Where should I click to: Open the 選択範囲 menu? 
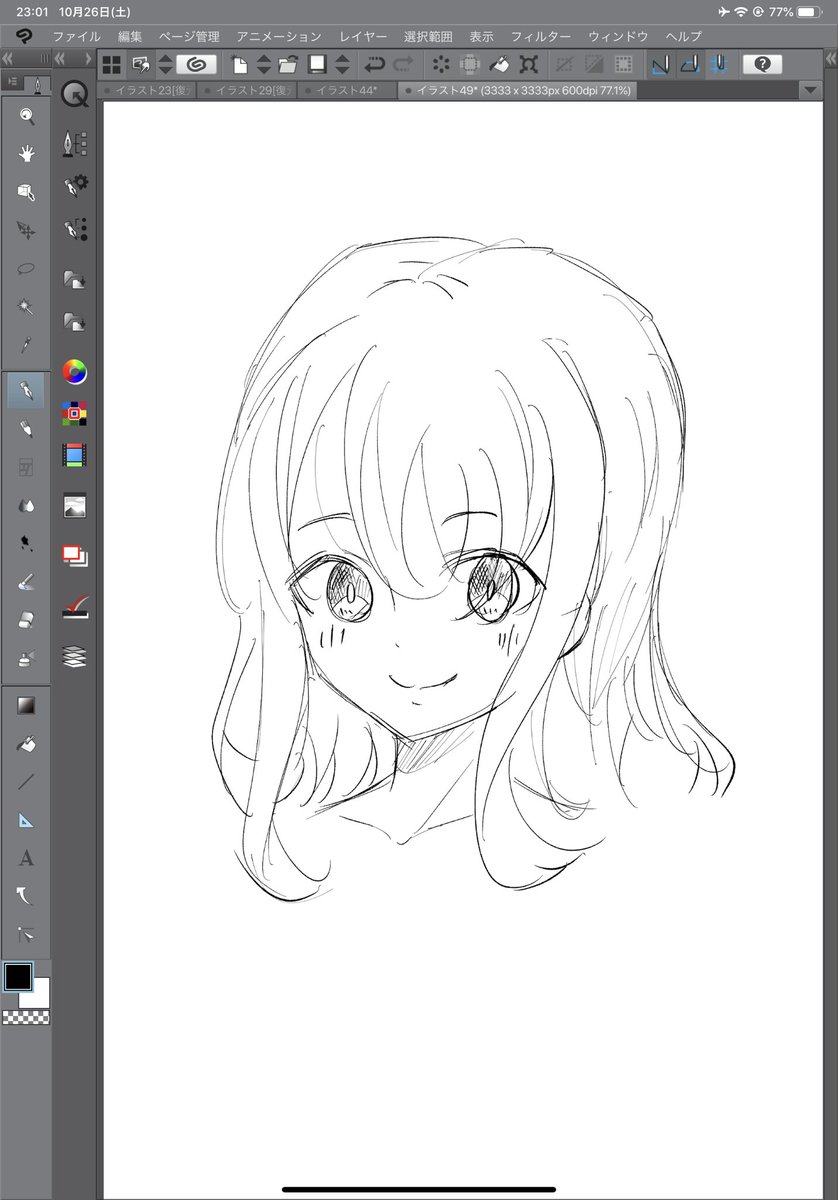point(428,36)
